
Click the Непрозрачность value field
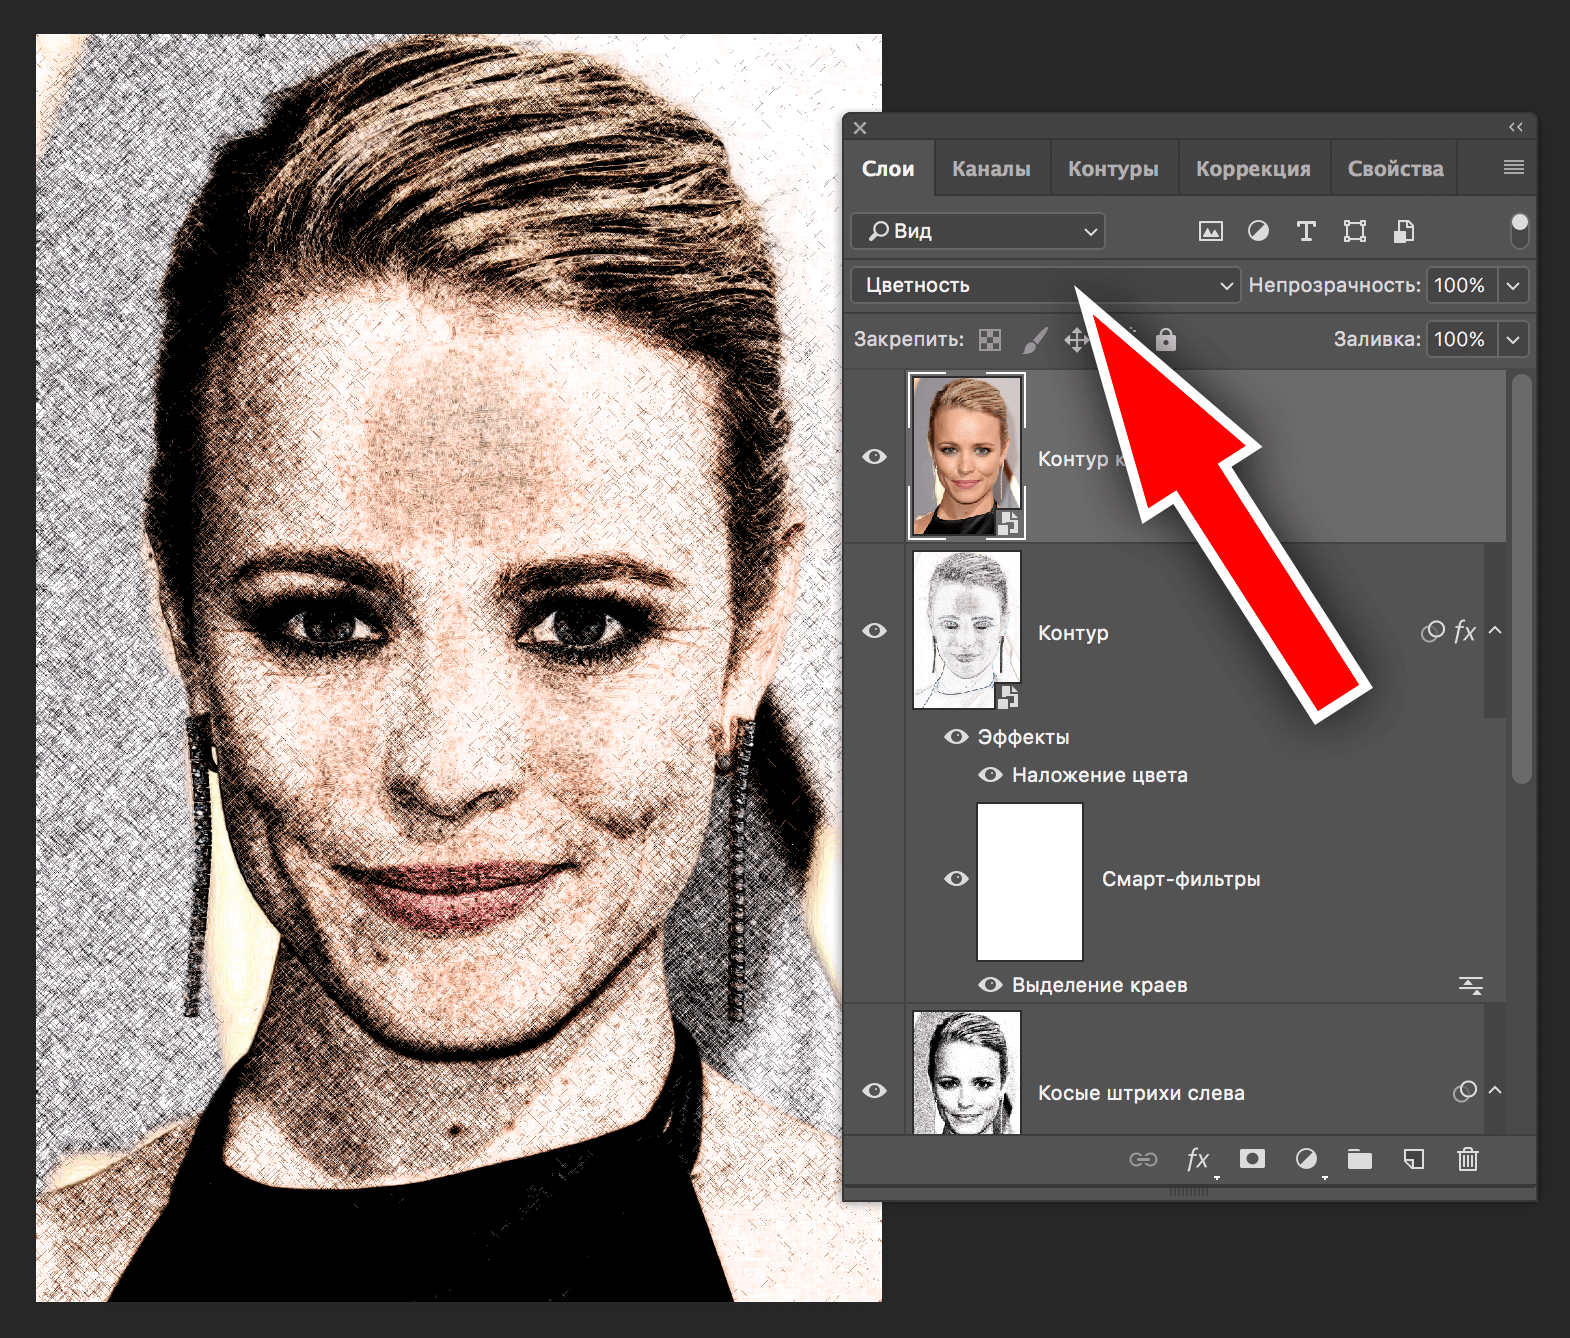(1461, 285)
